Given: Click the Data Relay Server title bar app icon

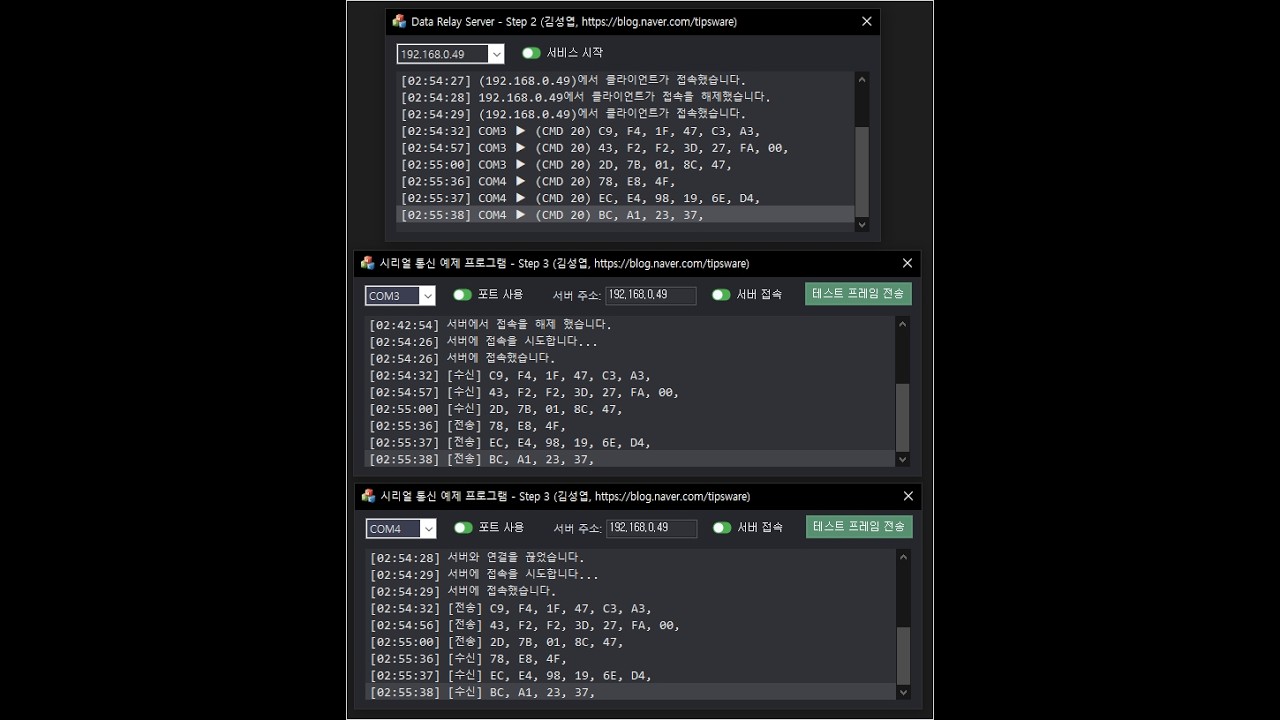Looking at the screenshot, I should (x=400, y=21).
